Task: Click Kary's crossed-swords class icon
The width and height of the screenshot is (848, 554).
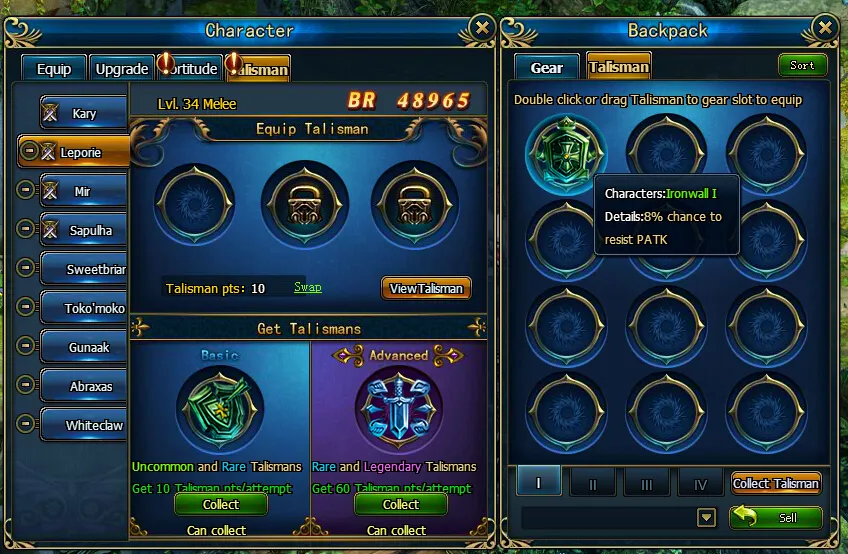Action: pyautogui.click(x=50, y=113)
